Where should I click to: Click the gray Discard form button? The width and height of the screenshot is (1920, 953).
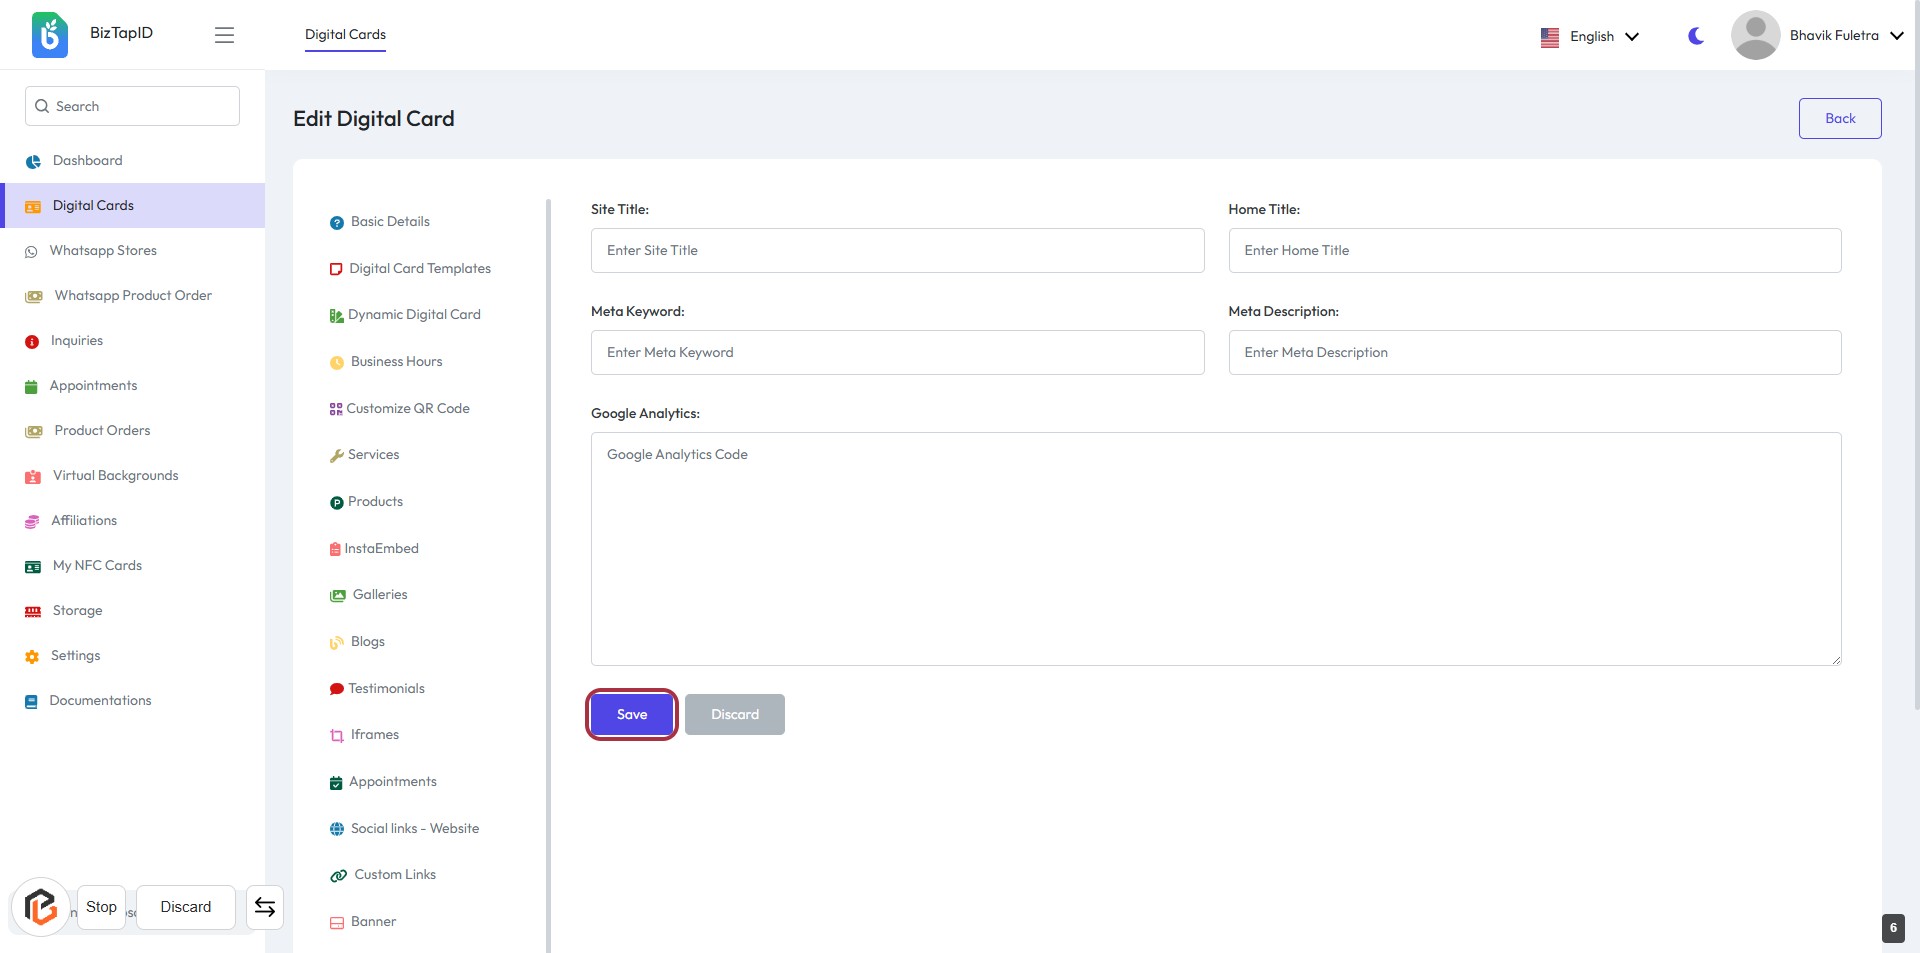(735, 714)
